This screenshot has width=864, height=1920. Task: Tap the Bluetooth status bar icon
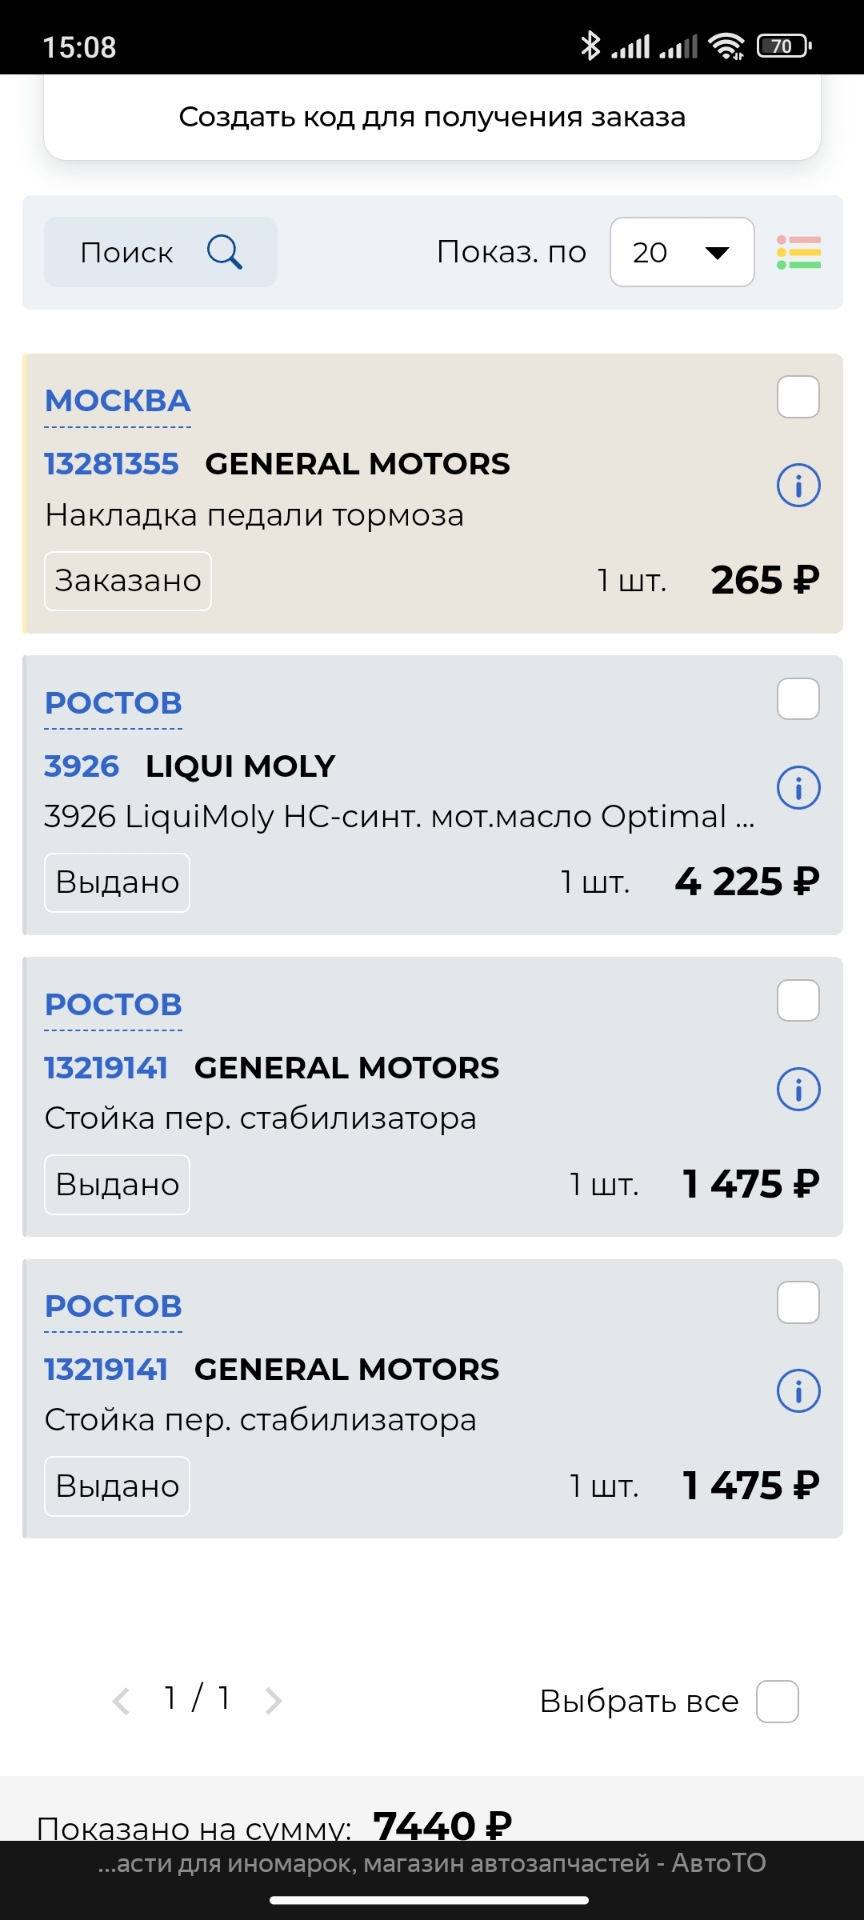point(590,46)
